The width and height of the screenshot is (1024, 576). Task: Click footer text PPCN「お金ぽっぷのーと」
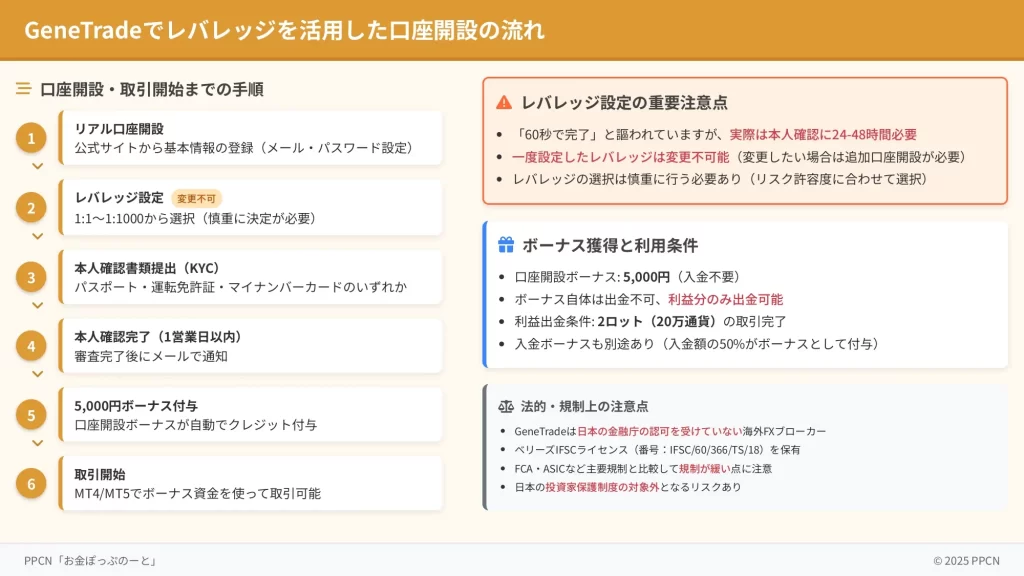(91, 560)
